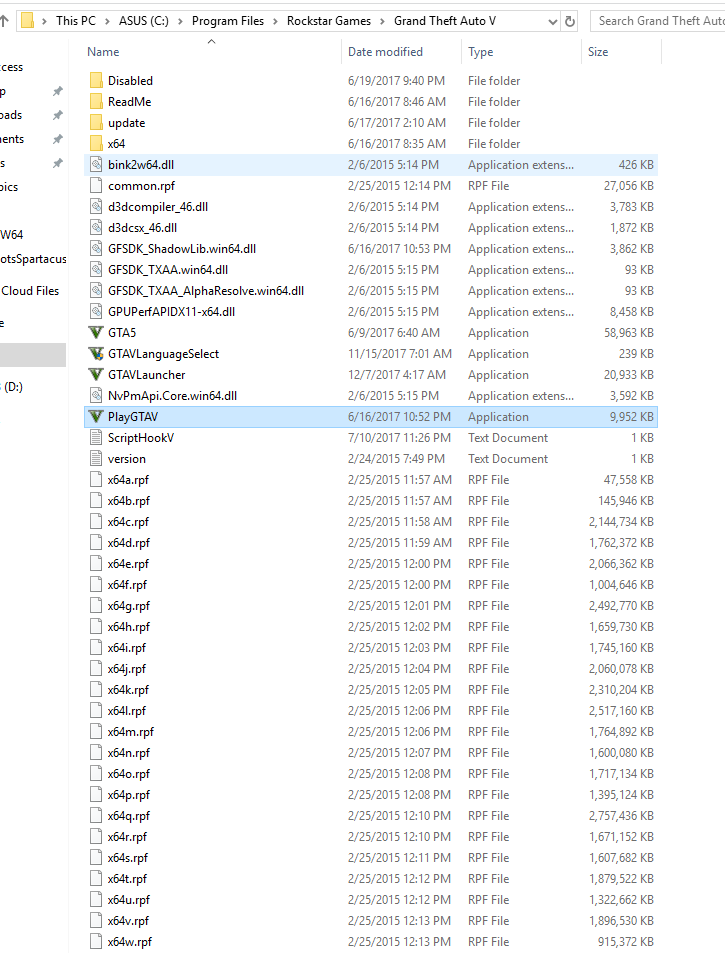Click the Search Grand Theft Auto field

coord(658,21)
